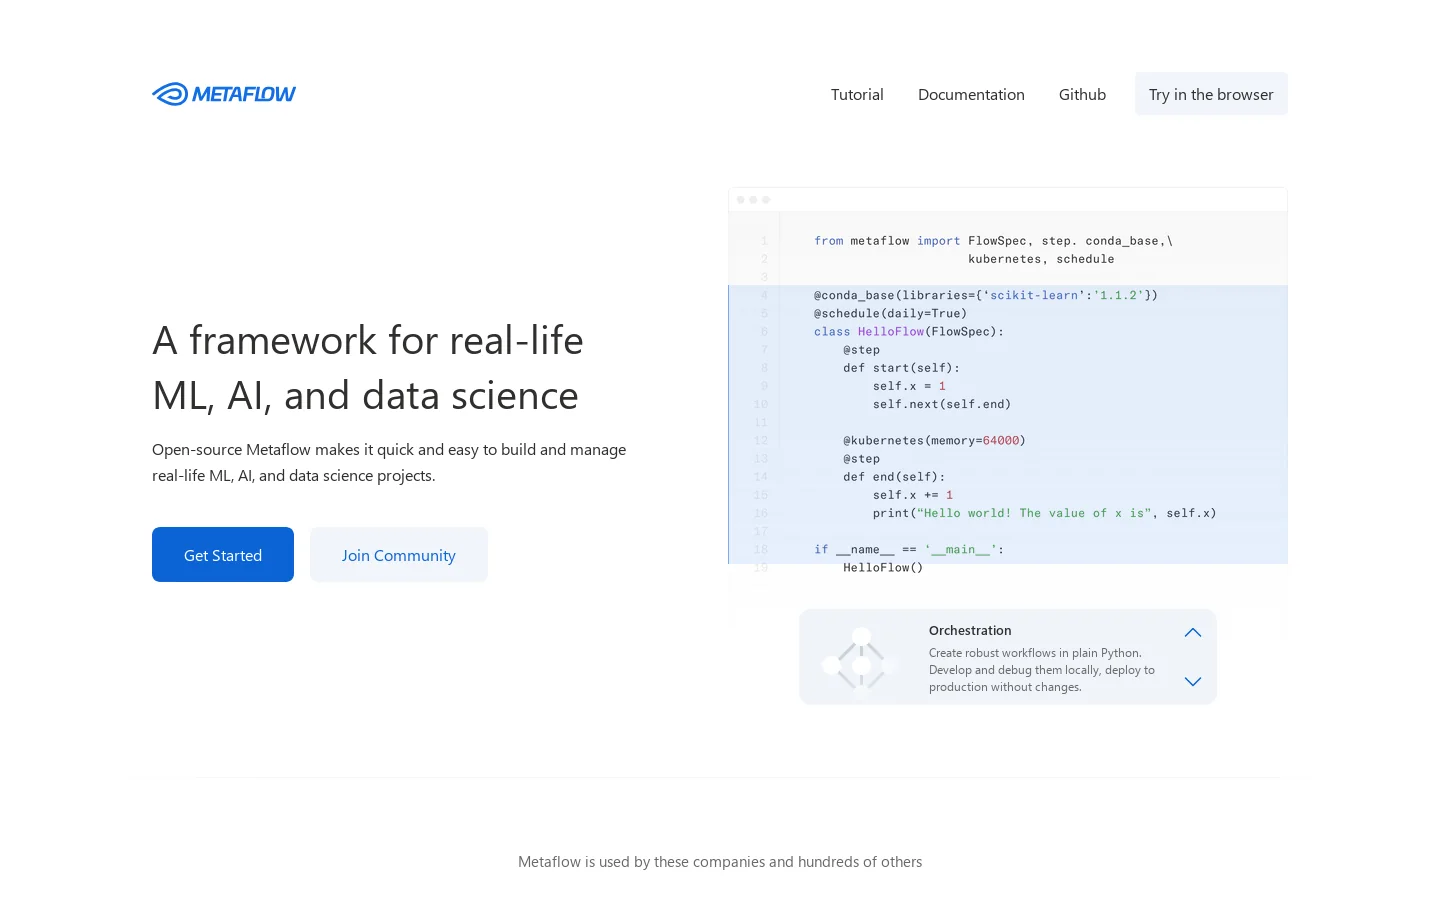This screenshot has height=900, width=1440.
Task: Click the 'self.x += 1' code line
Action: click(913, 495)
